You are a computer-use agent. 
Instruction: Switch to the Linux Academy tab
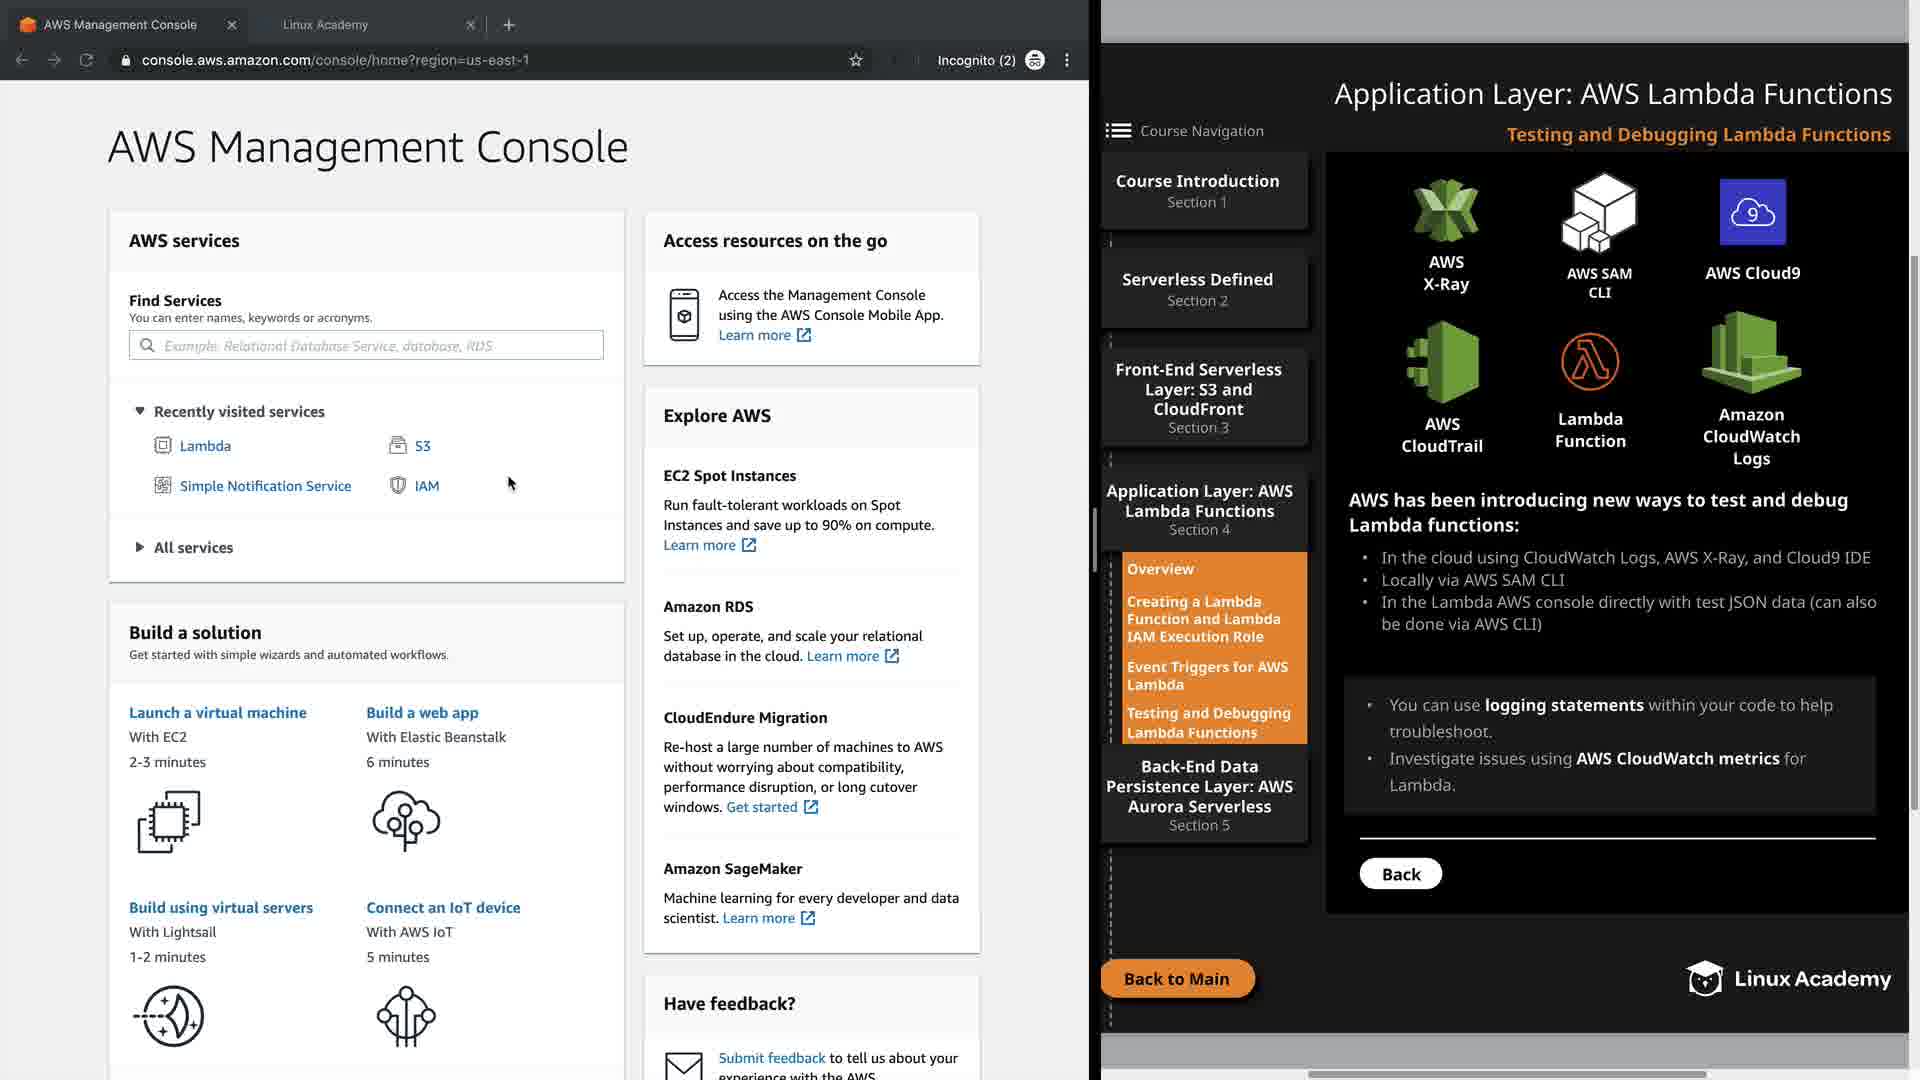pyautogui.click(x=326, y=24)
